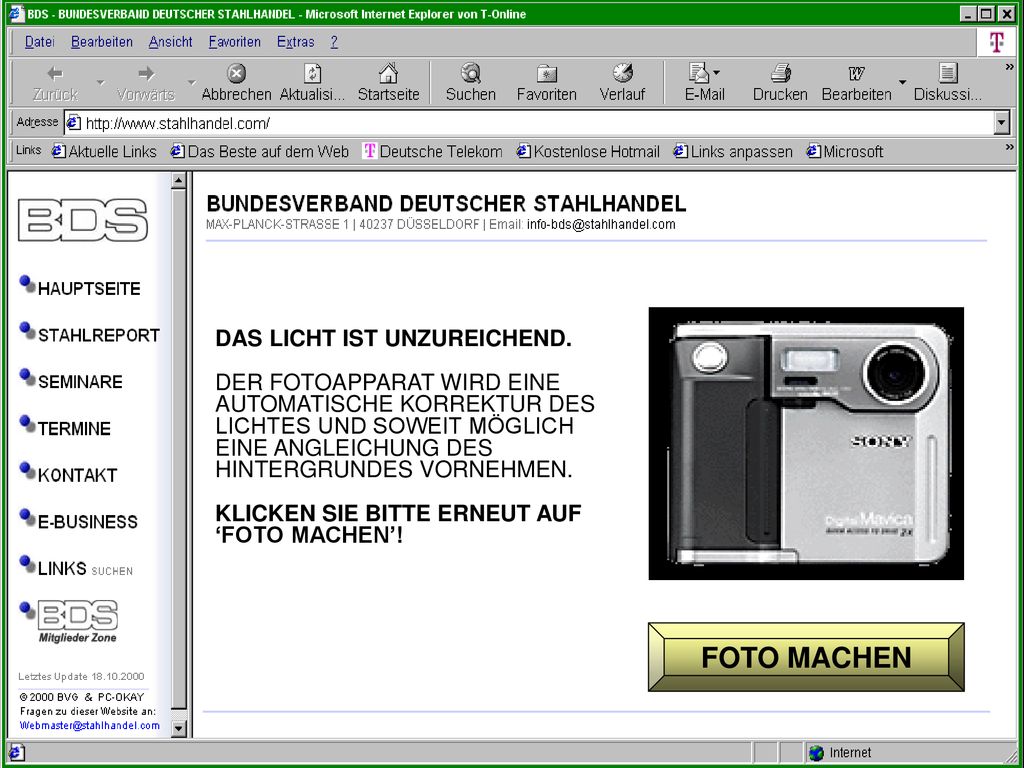Open the Aktuelle Links shortcut
This screenshot has width=1024, height=768.
click(x=104, y=152)
